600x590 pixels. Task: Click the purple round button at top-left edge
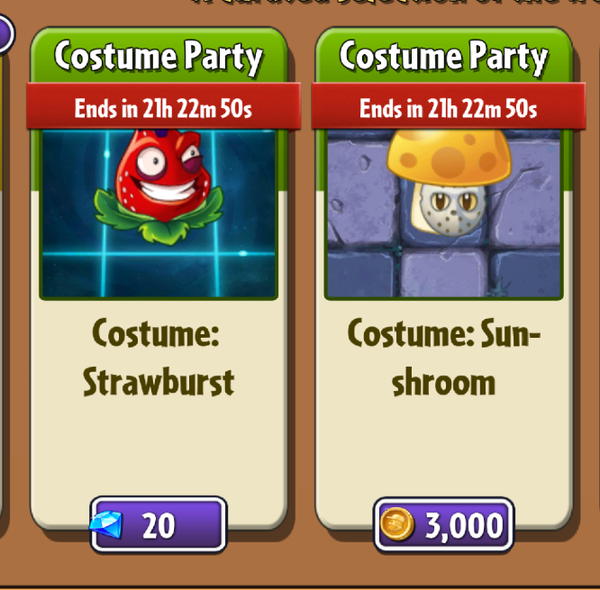tap(7, 34)
